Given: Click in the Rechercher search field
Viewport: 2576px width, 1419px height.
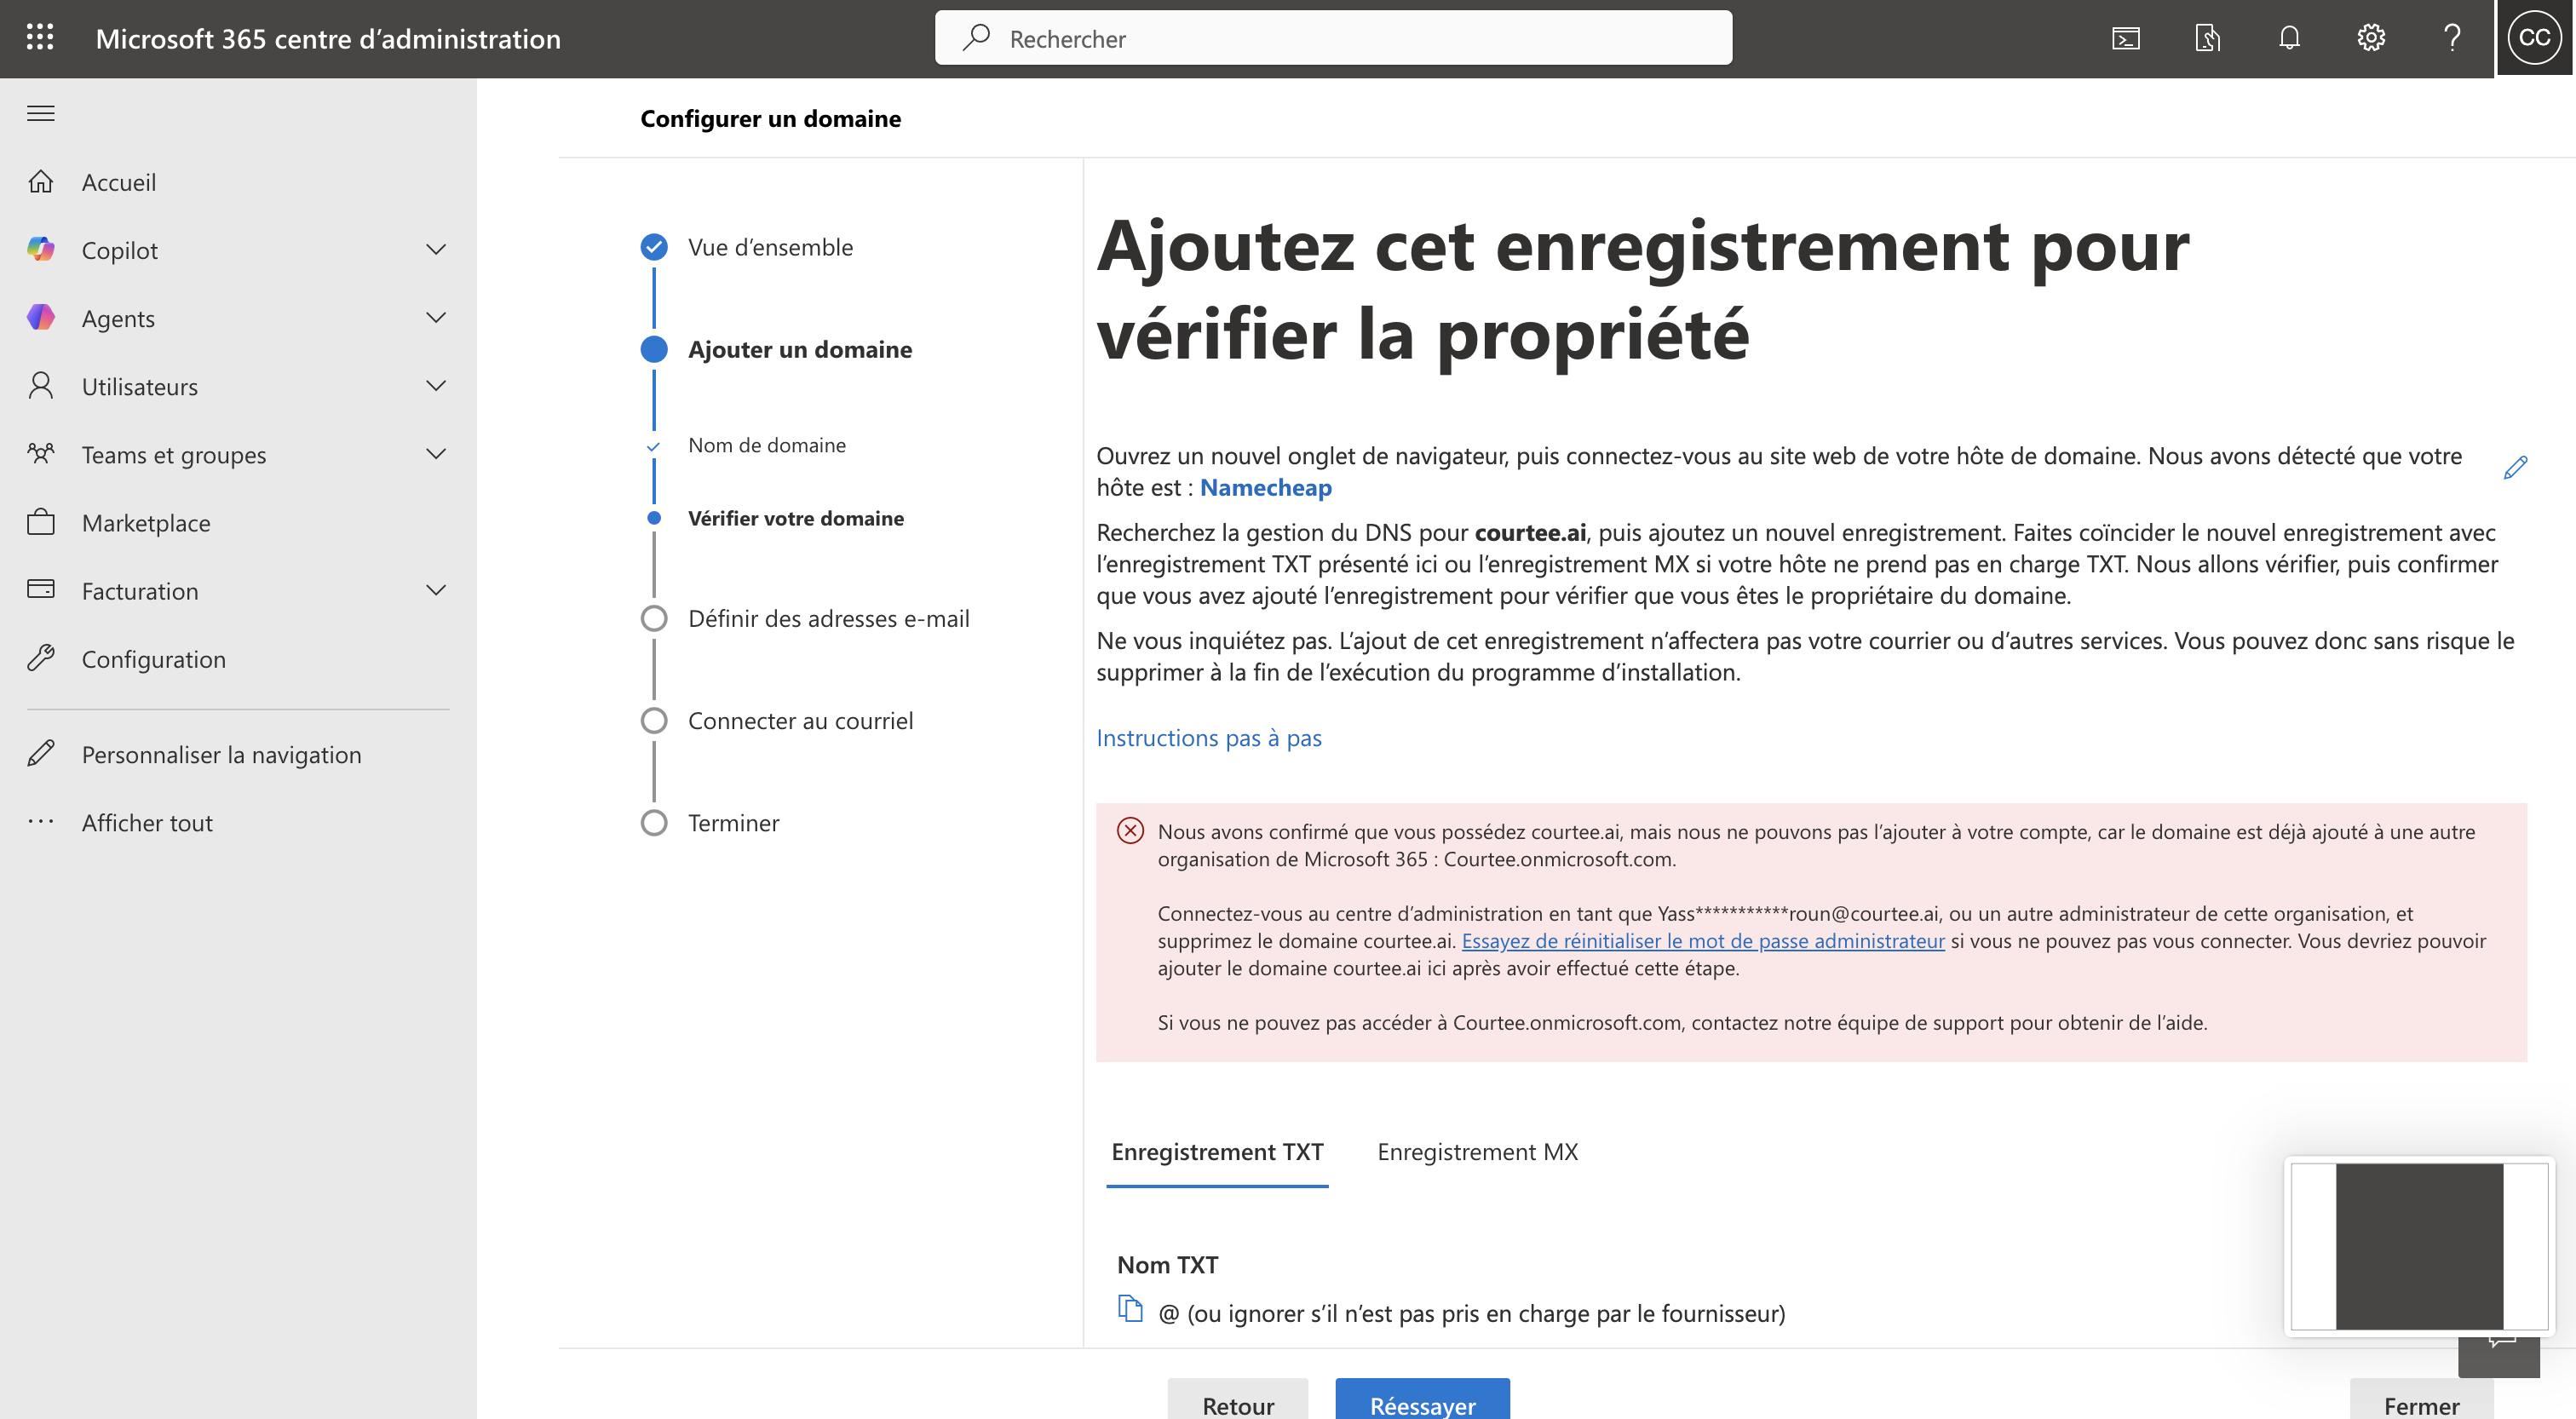Looking at the screenshot, I should (1332, 38).
